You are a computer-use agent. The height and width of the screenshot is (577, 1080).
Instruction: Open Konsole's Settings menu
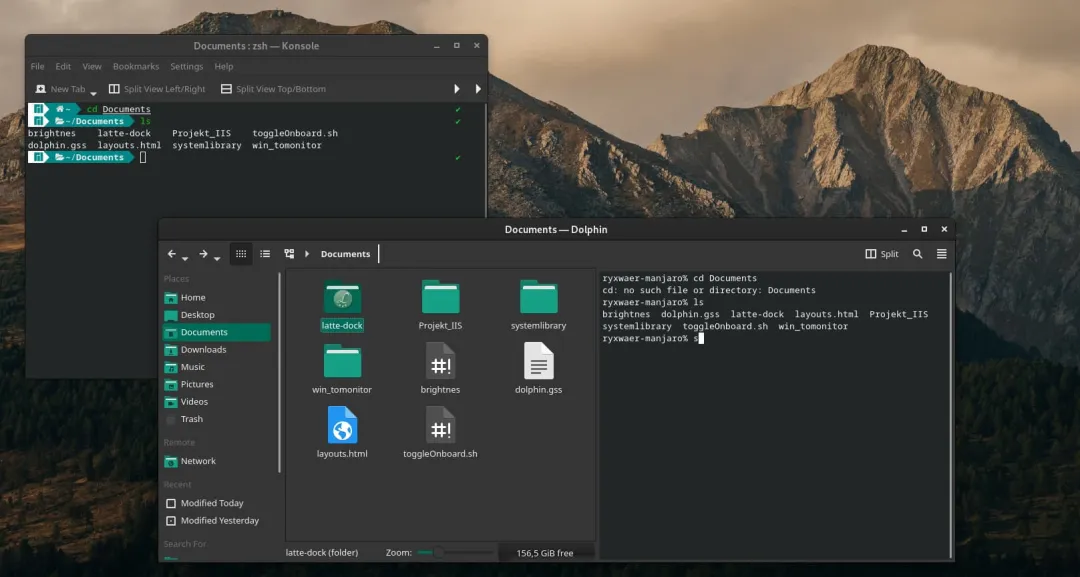tap(187, 67)
